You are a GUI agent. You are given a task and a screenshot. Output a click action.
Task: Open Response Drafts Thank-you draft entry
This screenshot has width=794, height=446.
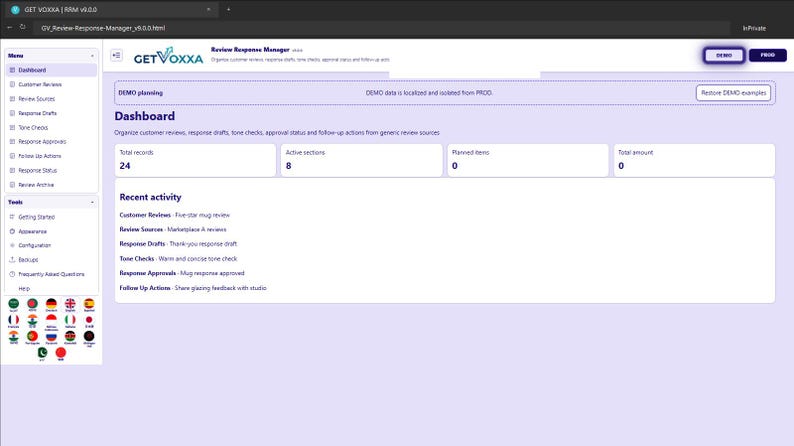click(x=178, y=244)
